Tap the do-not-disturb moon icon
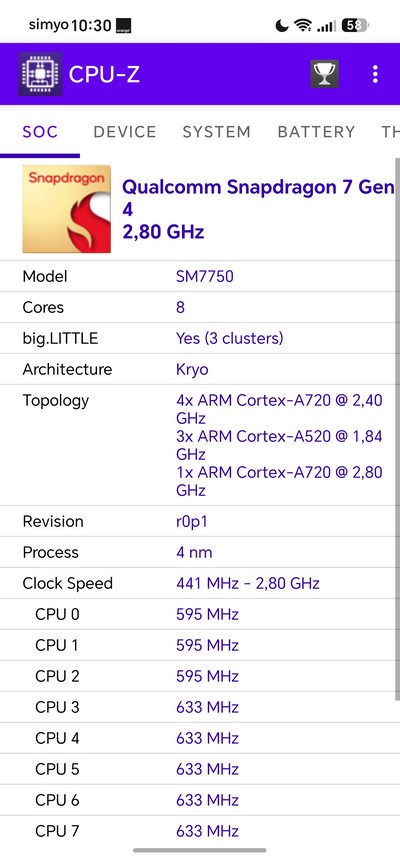This screenshot has height=863, width=400. (x=282, y=25)
